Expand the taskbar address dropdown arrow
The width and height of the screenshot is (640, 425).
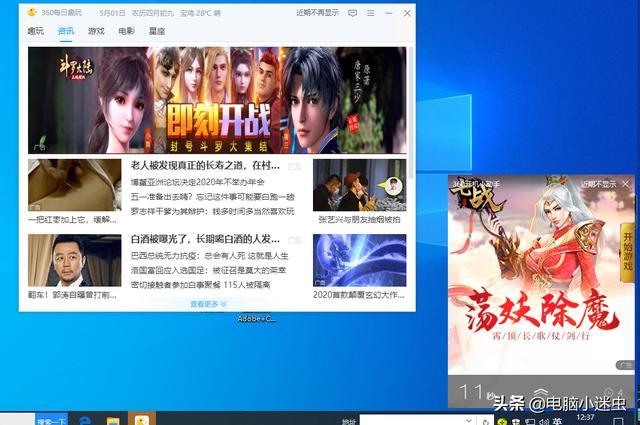coord(469,420)
